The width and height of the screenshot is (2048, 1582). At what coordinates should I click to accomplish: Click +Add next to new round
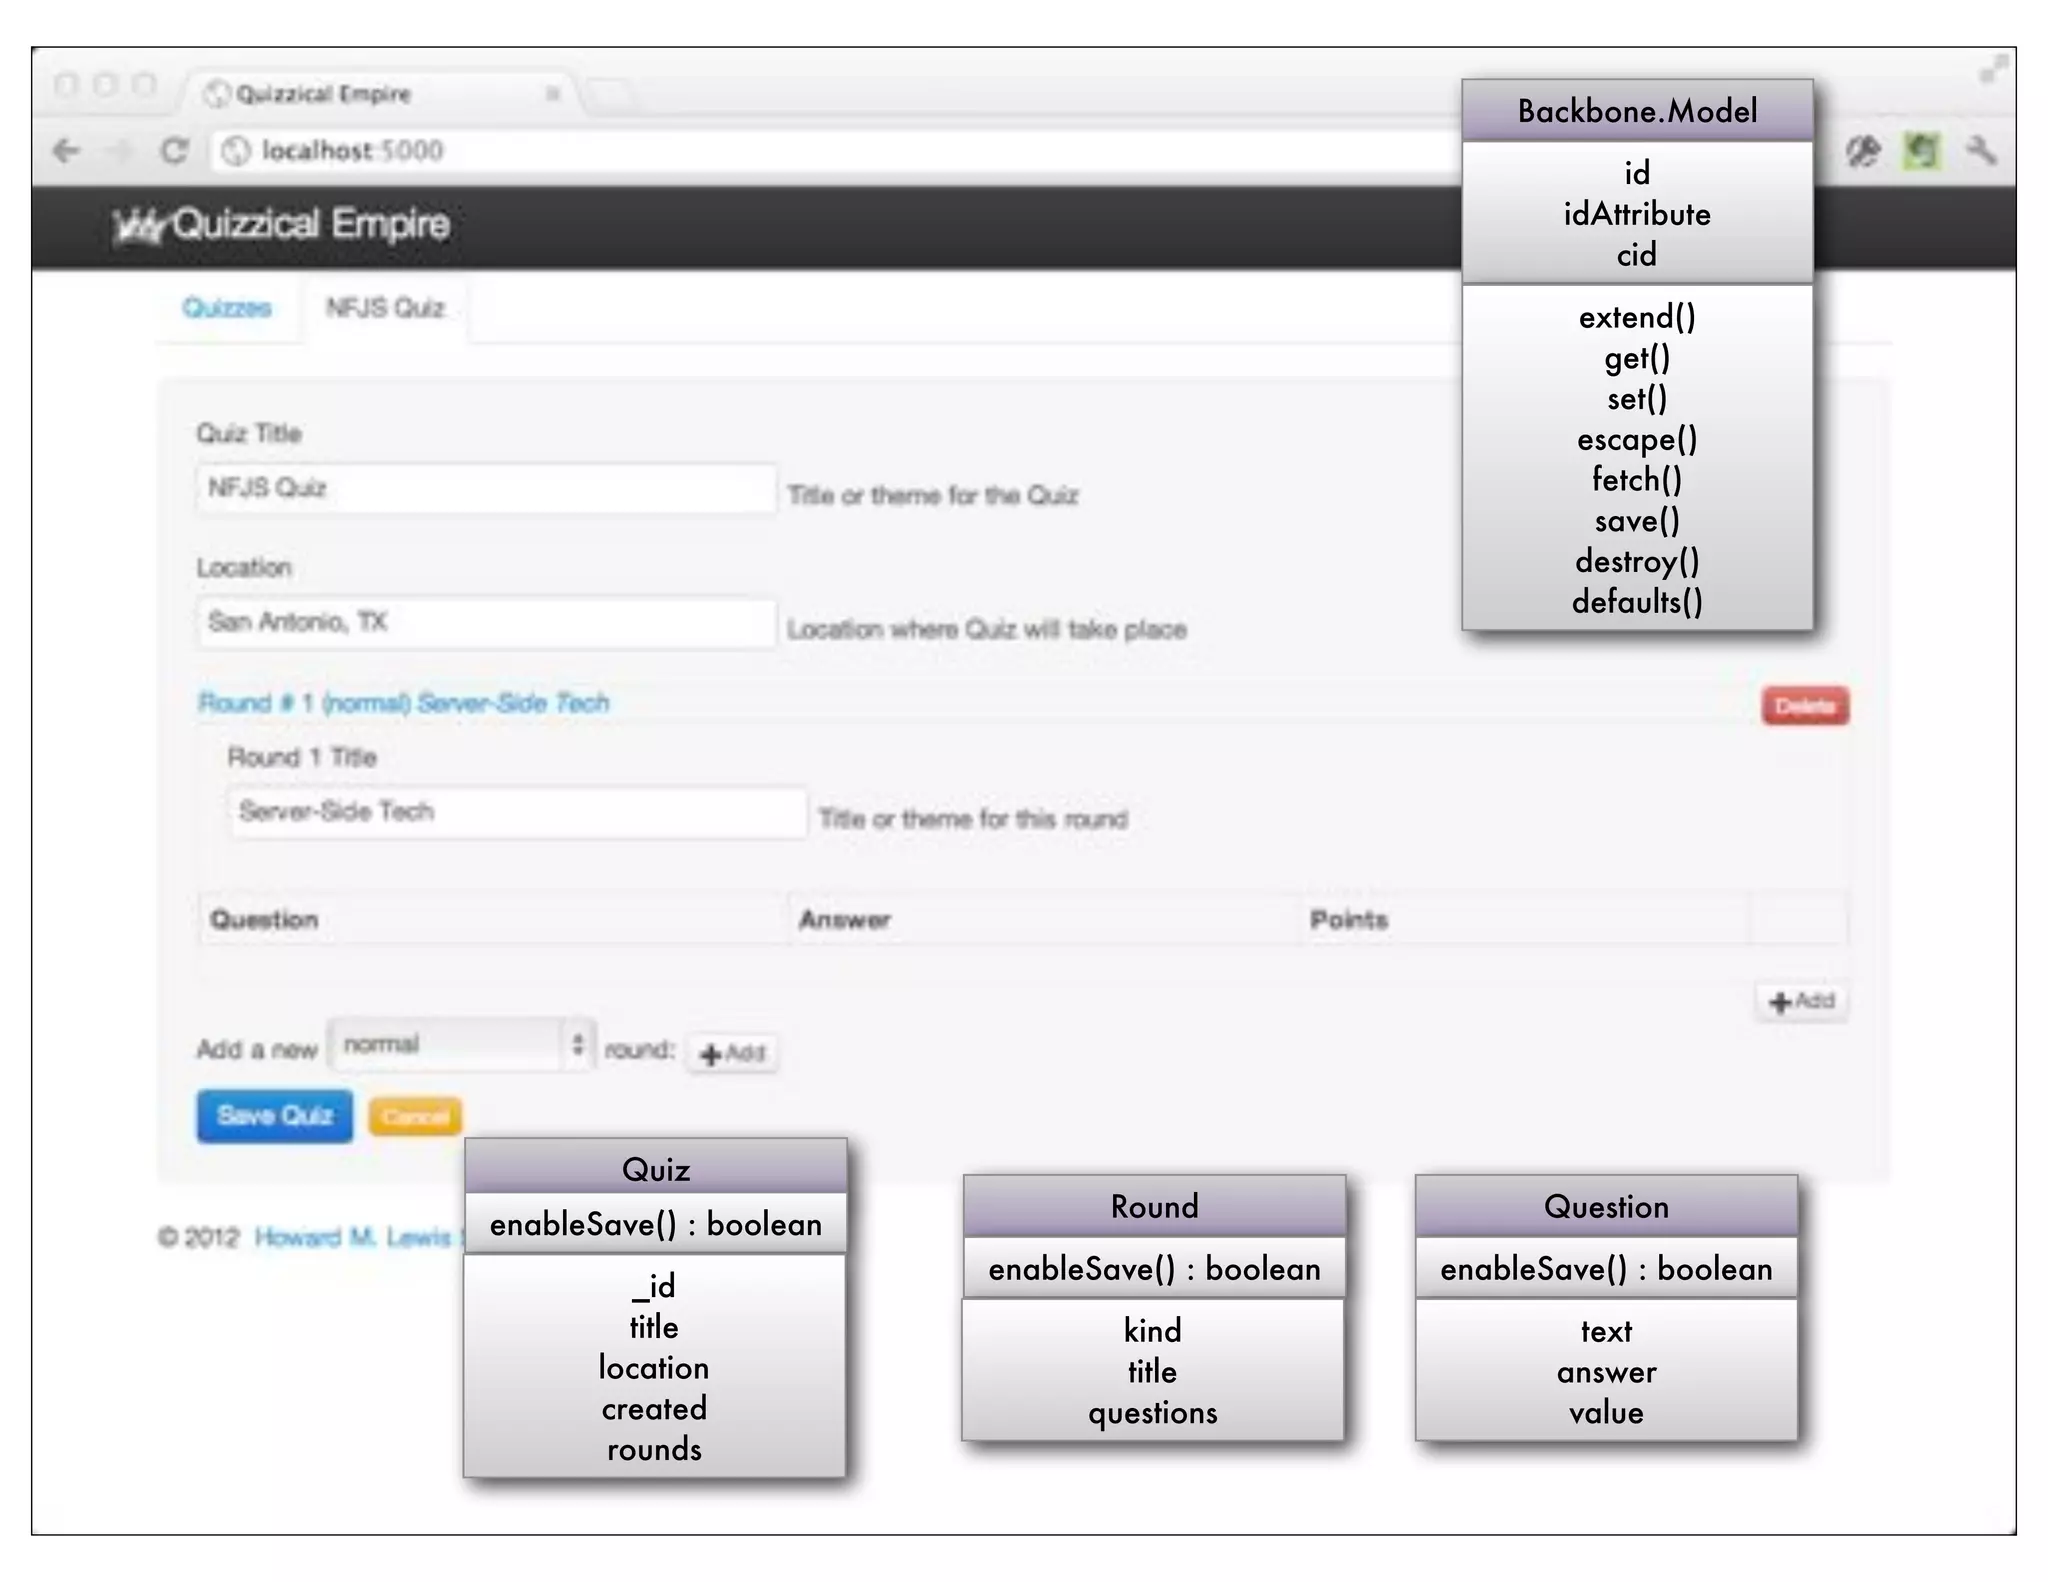[732, 1053]
